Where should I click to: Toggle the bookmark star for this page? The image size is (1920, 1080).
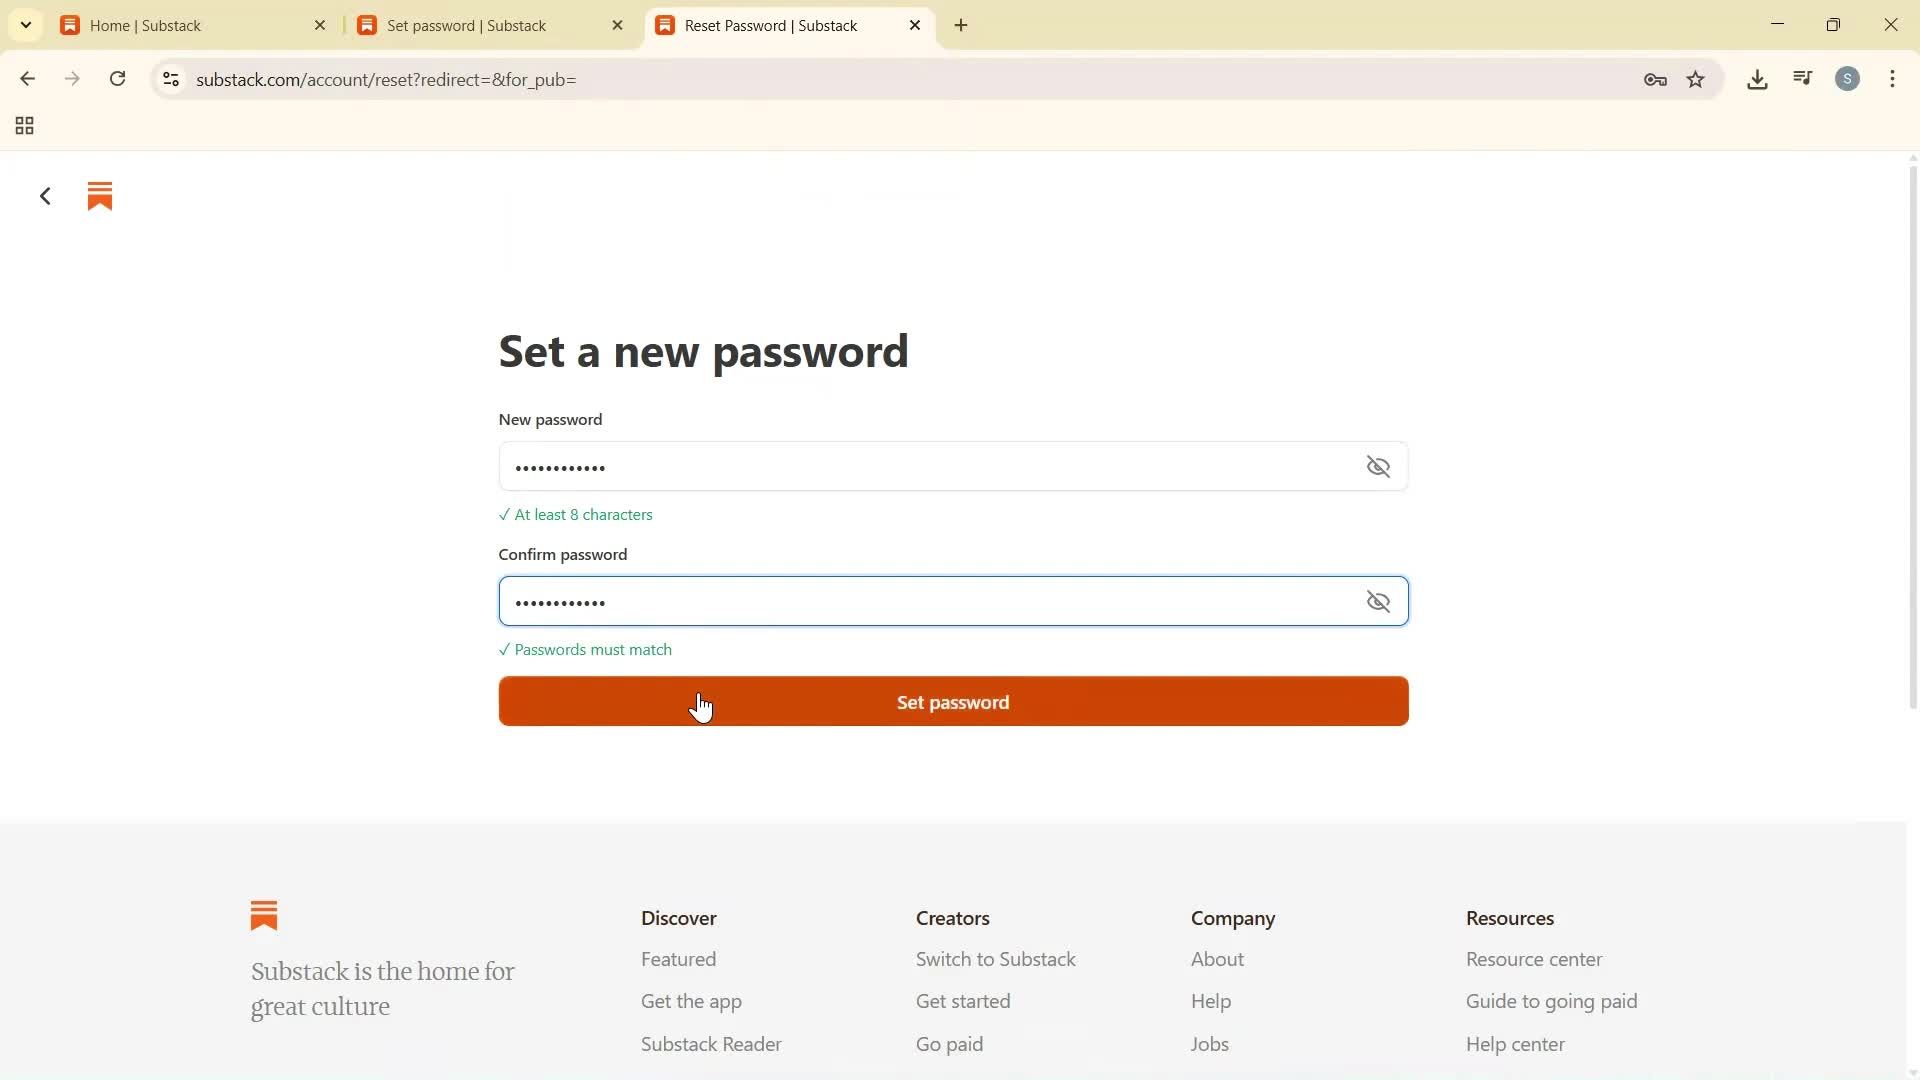1696,79
